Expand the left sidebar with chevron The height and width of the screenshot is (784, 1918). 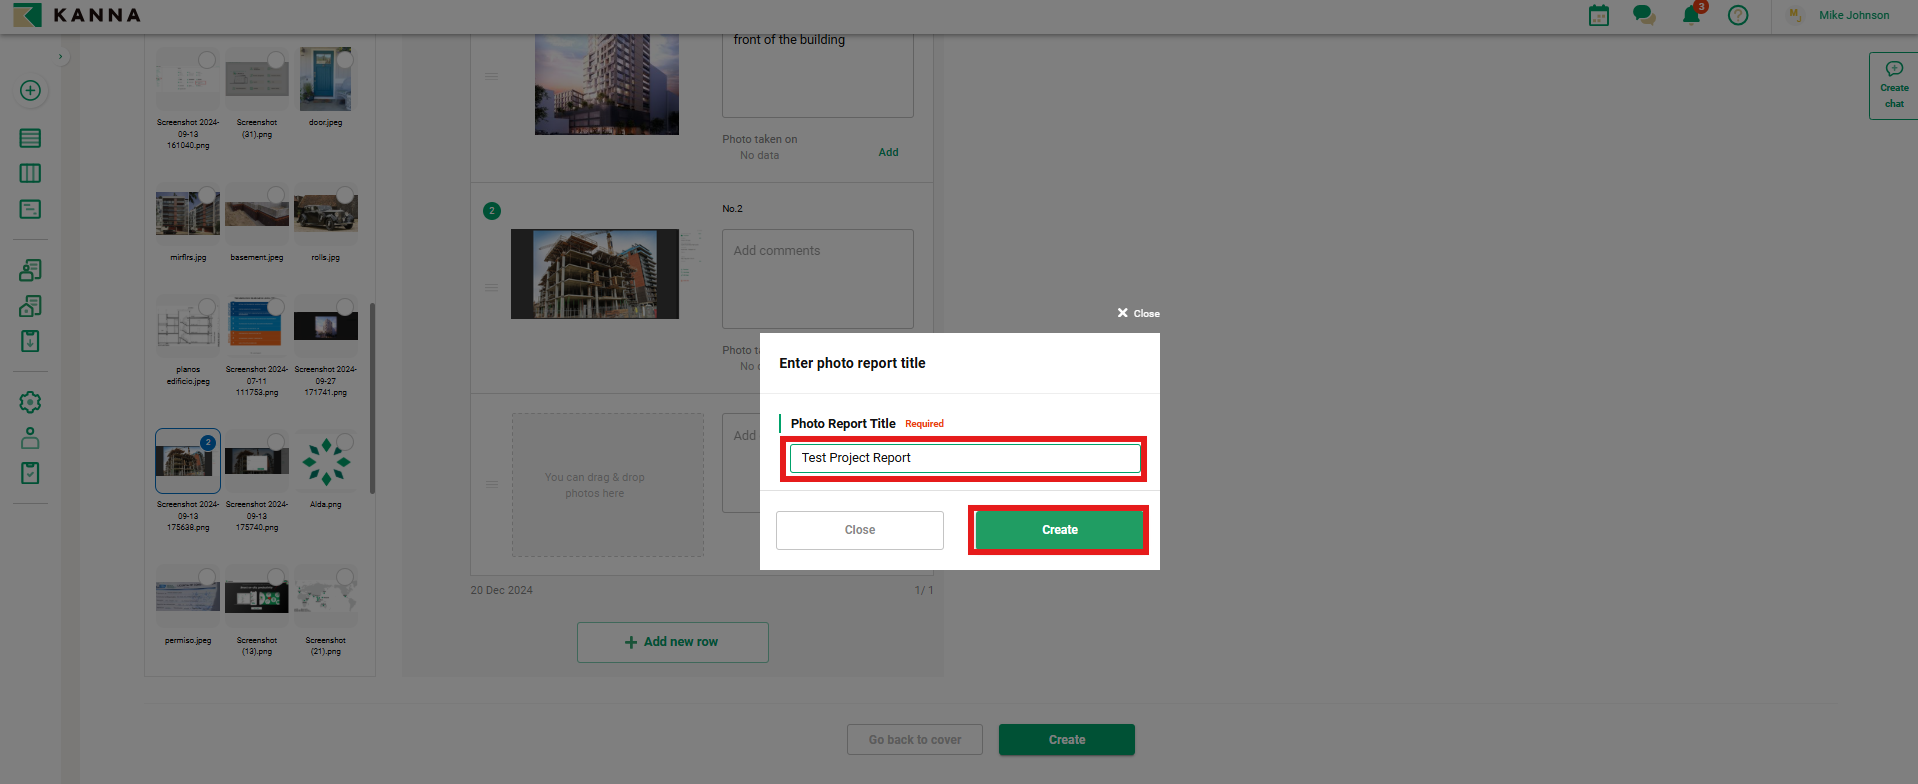61,57
